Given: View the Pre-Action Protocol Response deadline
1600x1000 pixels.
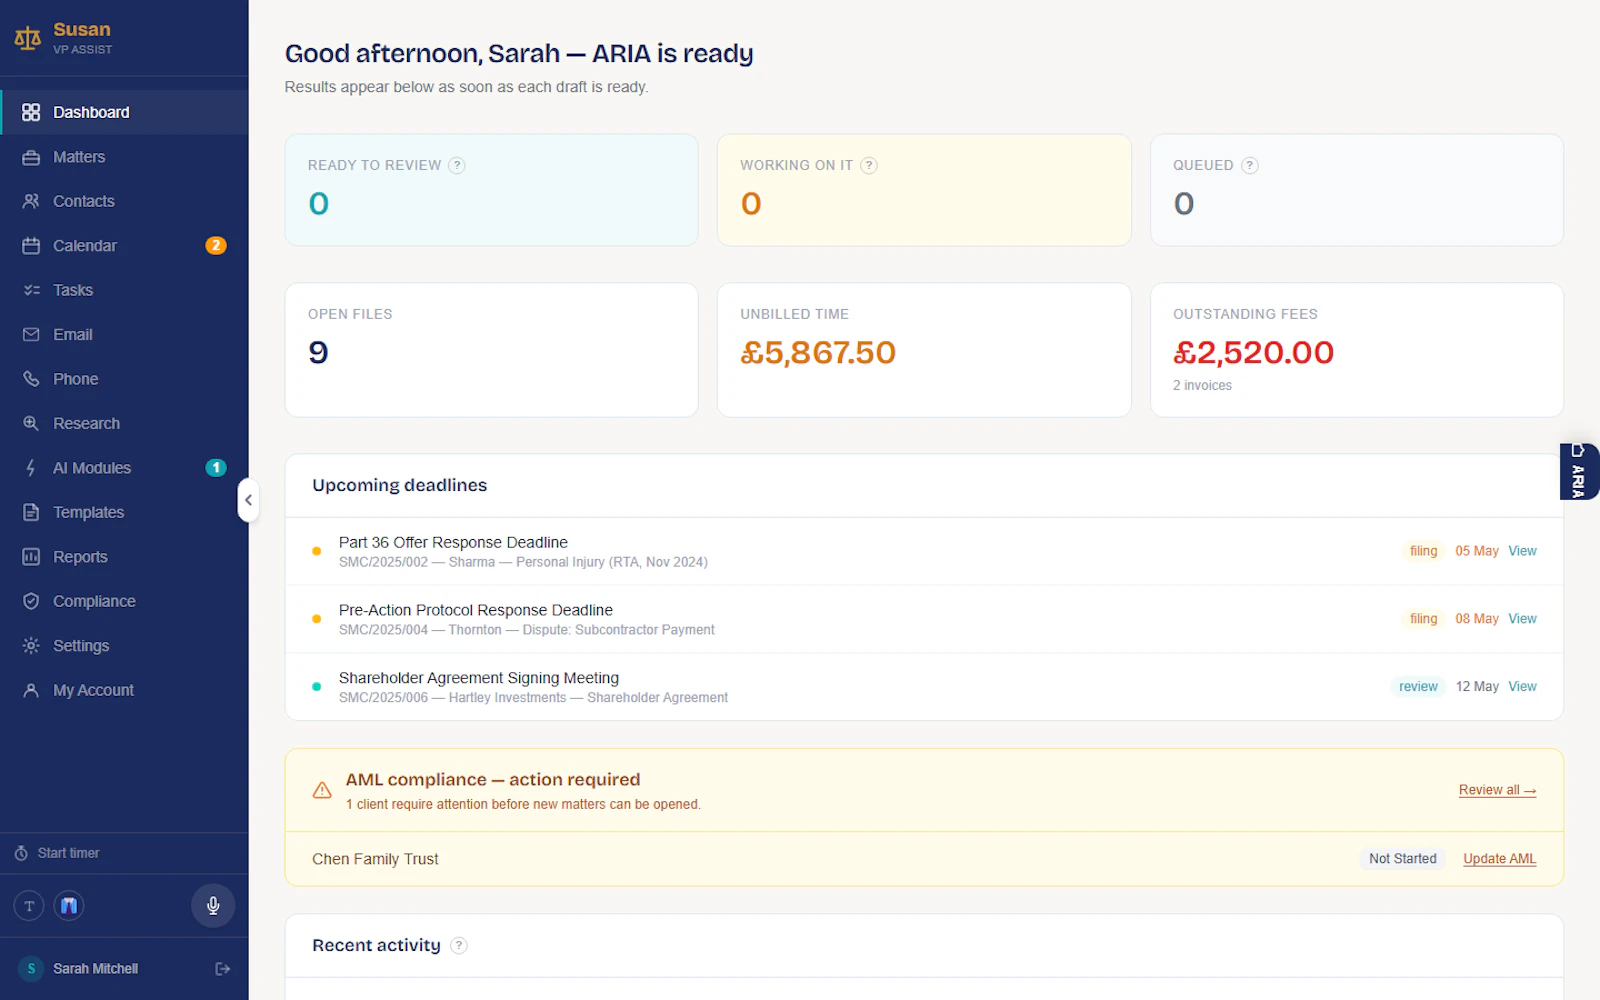Looking at the screenshot, I should point(1522,619).
